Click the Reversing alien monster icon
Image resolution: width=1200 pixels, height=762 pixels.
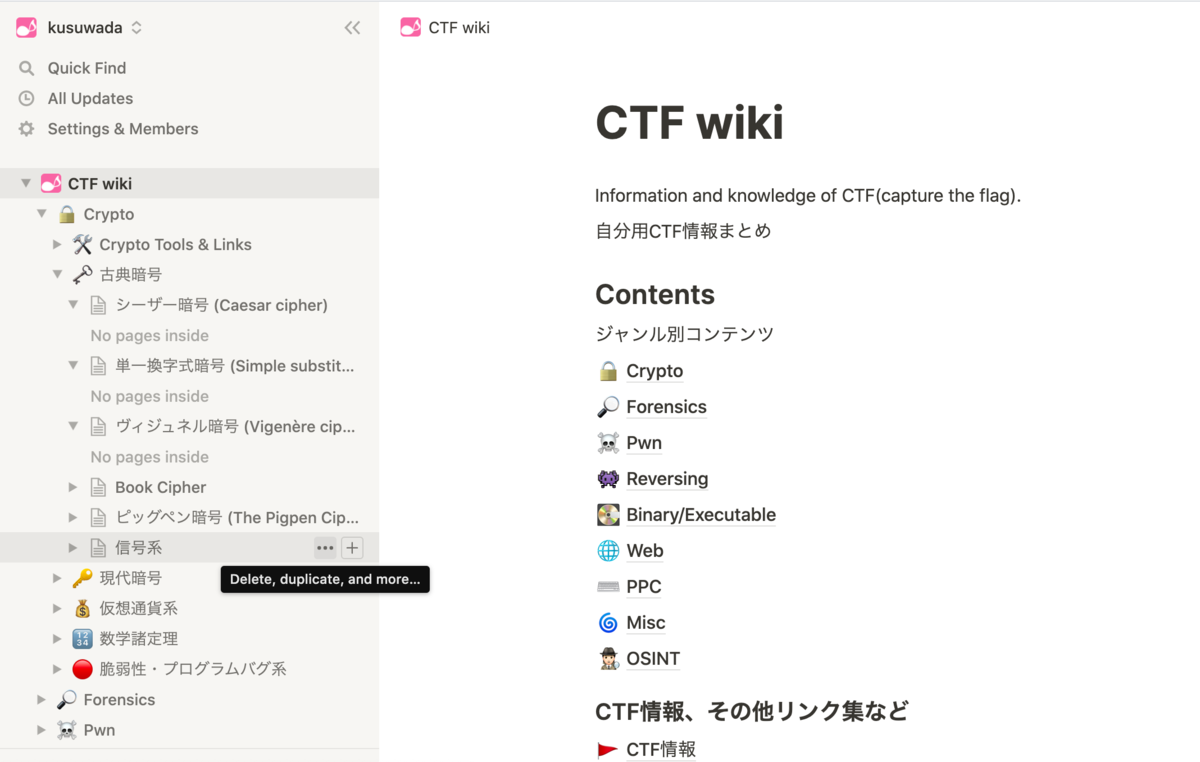608,479
